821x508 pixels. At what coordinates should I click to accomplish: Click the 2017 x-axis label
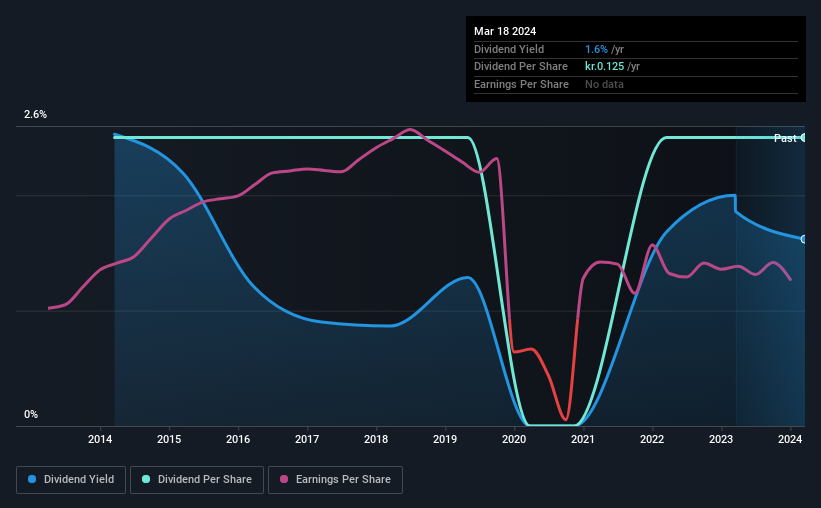point(307,439)
